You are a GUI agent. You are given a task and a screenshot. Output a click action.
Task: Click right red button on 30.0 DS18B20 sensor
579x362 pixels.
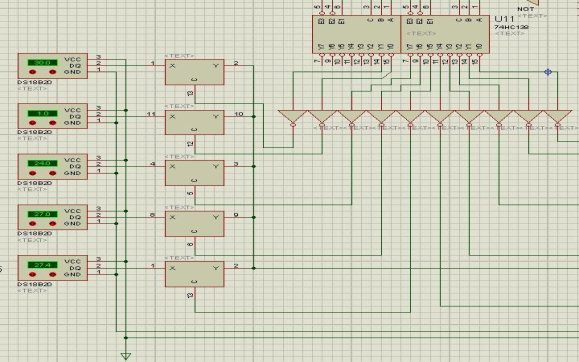click(x=52, y=72)
